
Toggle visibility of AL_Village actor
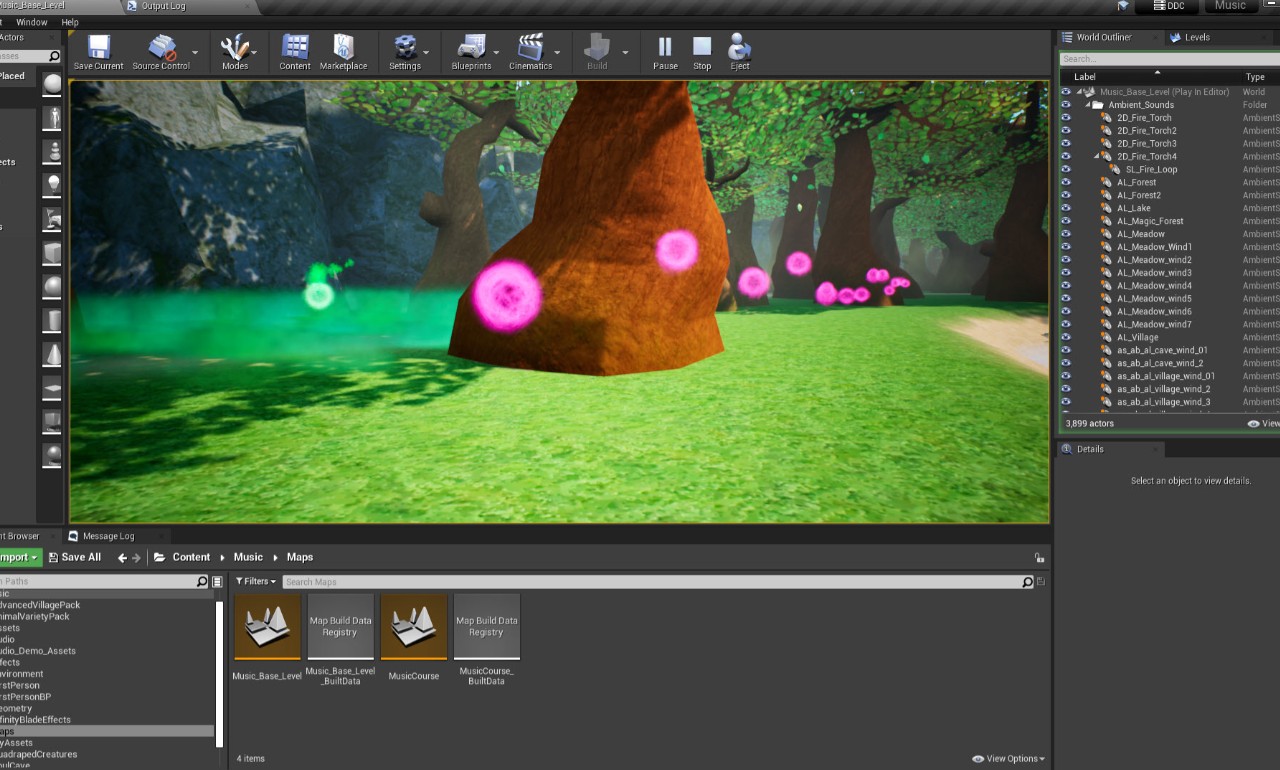point(1065,337)
